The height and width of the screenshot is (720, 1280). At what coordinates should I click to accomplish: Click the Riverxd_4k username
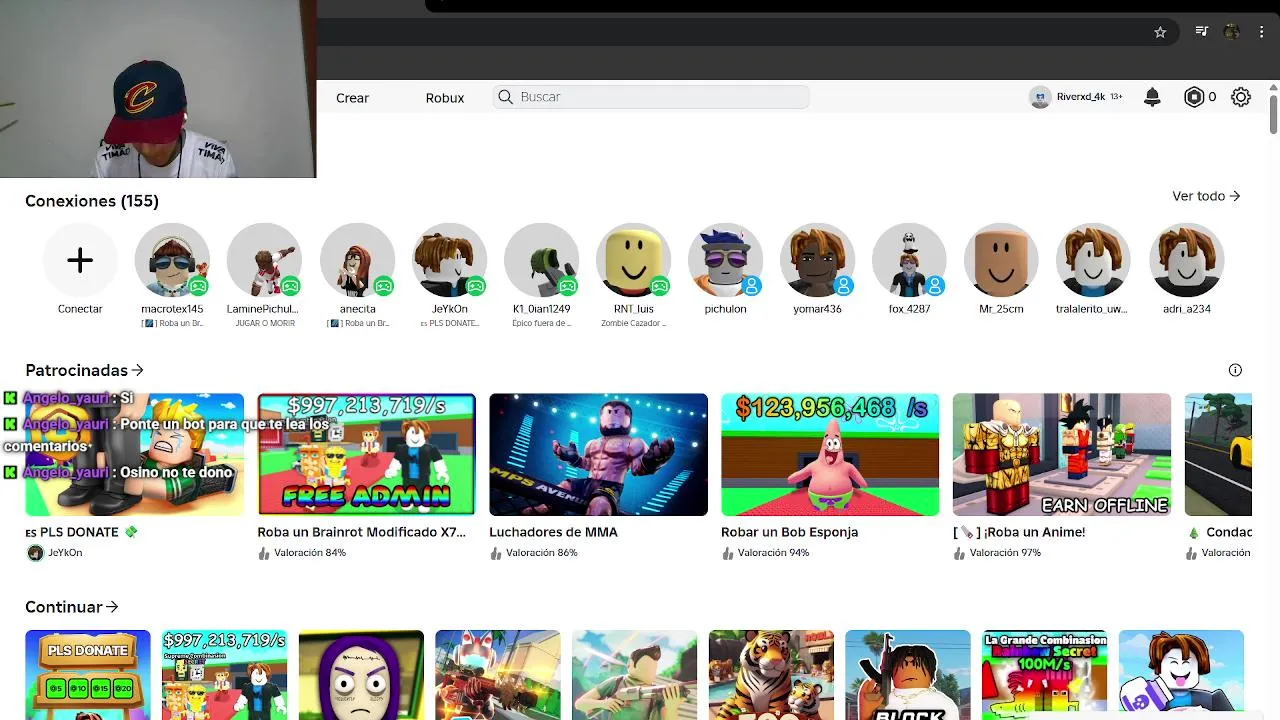tap(1081, 97)
